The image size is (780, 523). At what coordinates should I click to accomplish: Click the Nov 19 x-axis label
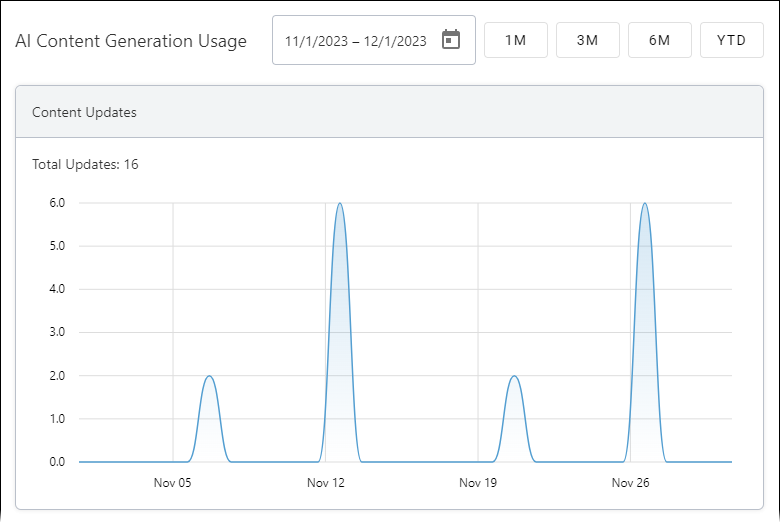(478, 483)
